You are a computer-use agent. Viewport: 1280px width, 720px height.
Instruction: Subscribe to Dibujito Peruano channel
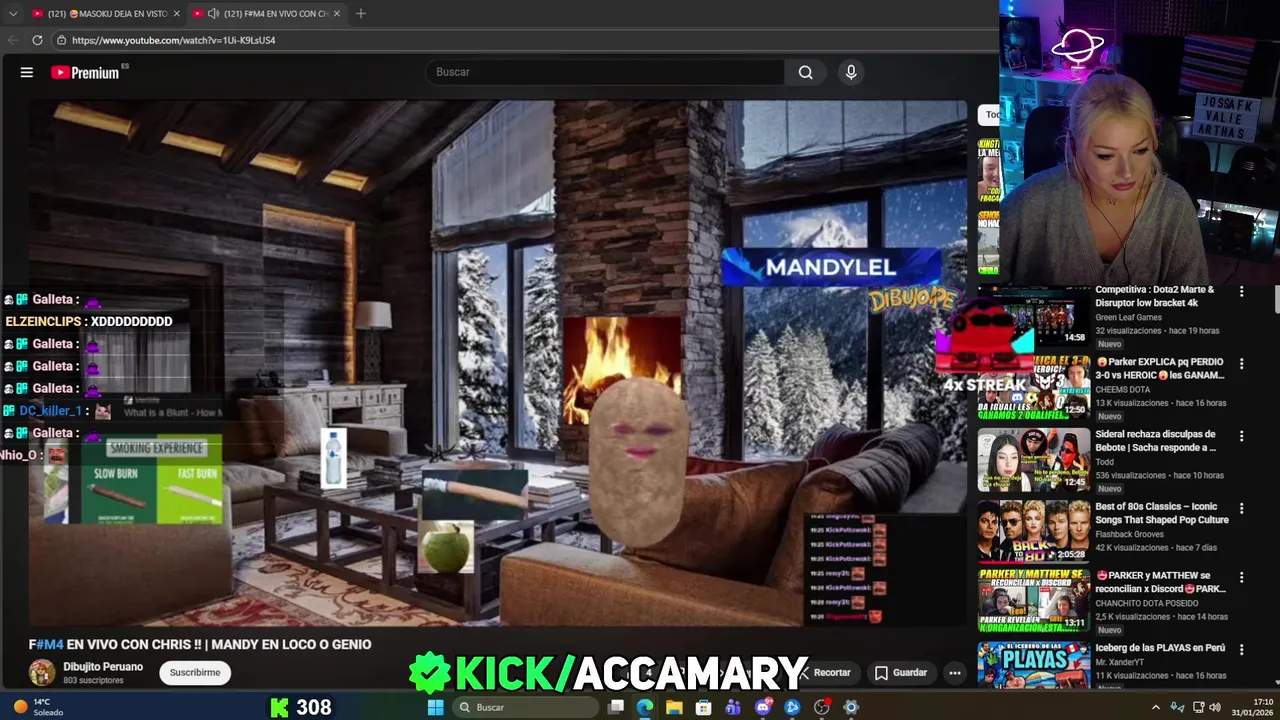pyautogui.click(x=195, y=672)
